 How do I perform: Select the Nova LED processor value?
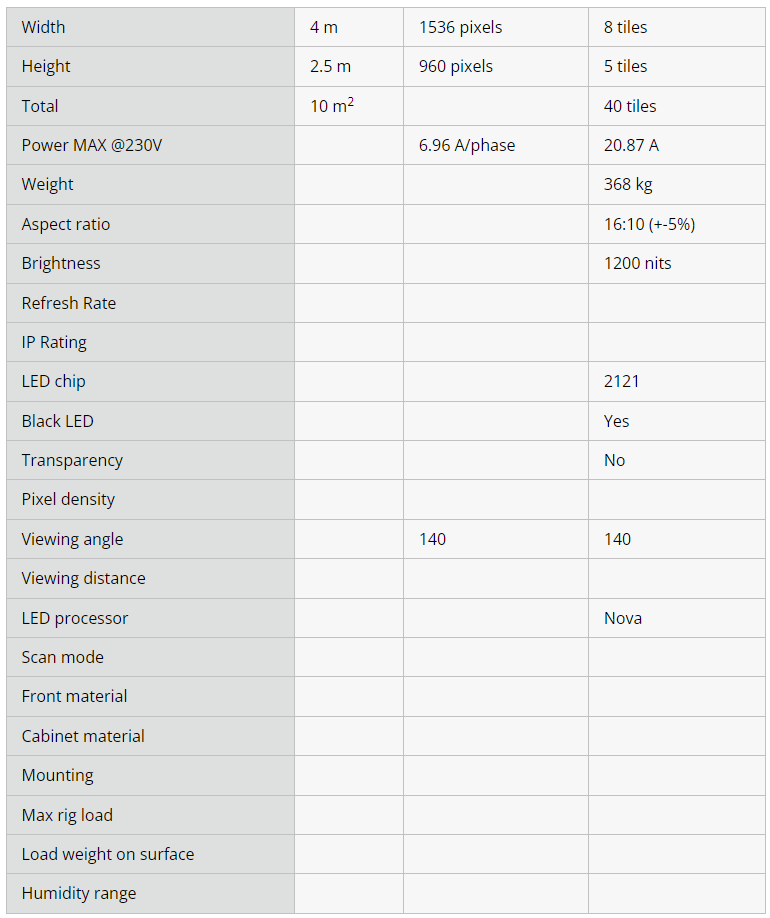(622, 618)
